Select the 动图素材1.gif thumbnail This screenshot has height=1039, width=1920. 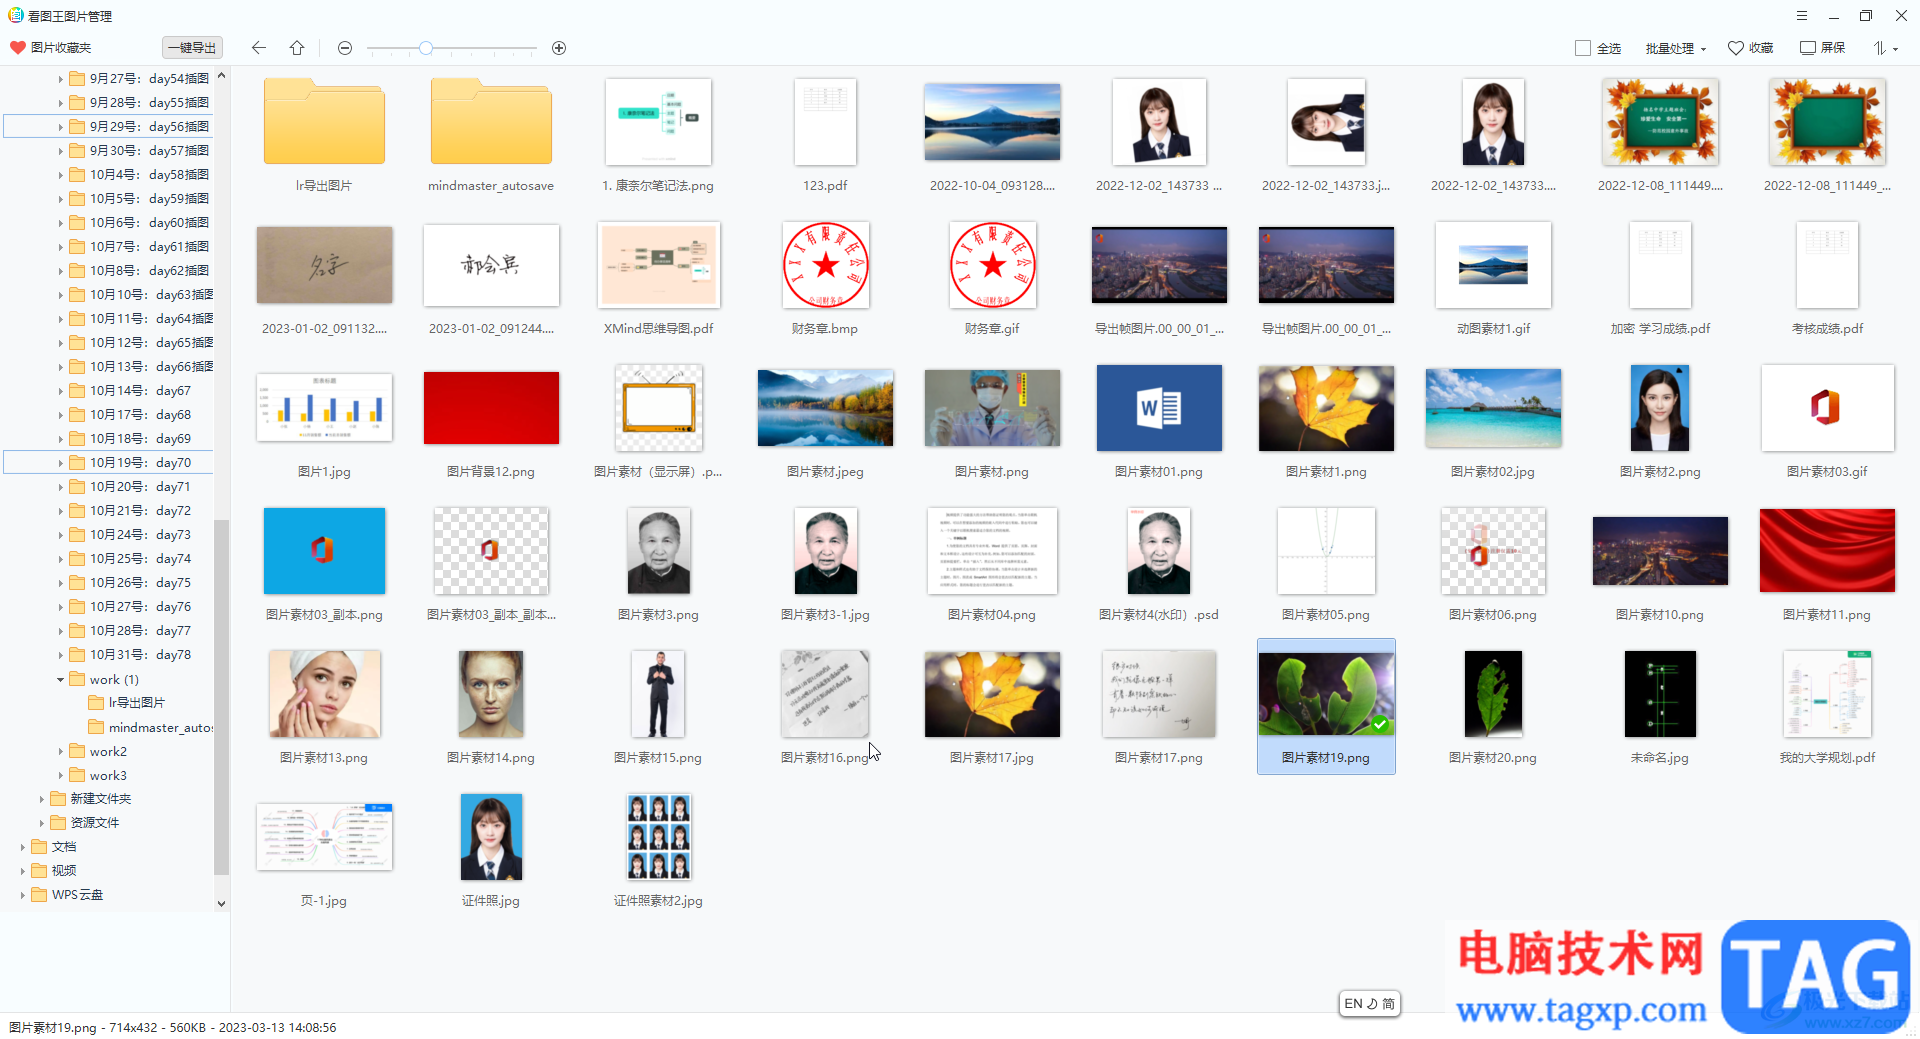click(1493, 265)
